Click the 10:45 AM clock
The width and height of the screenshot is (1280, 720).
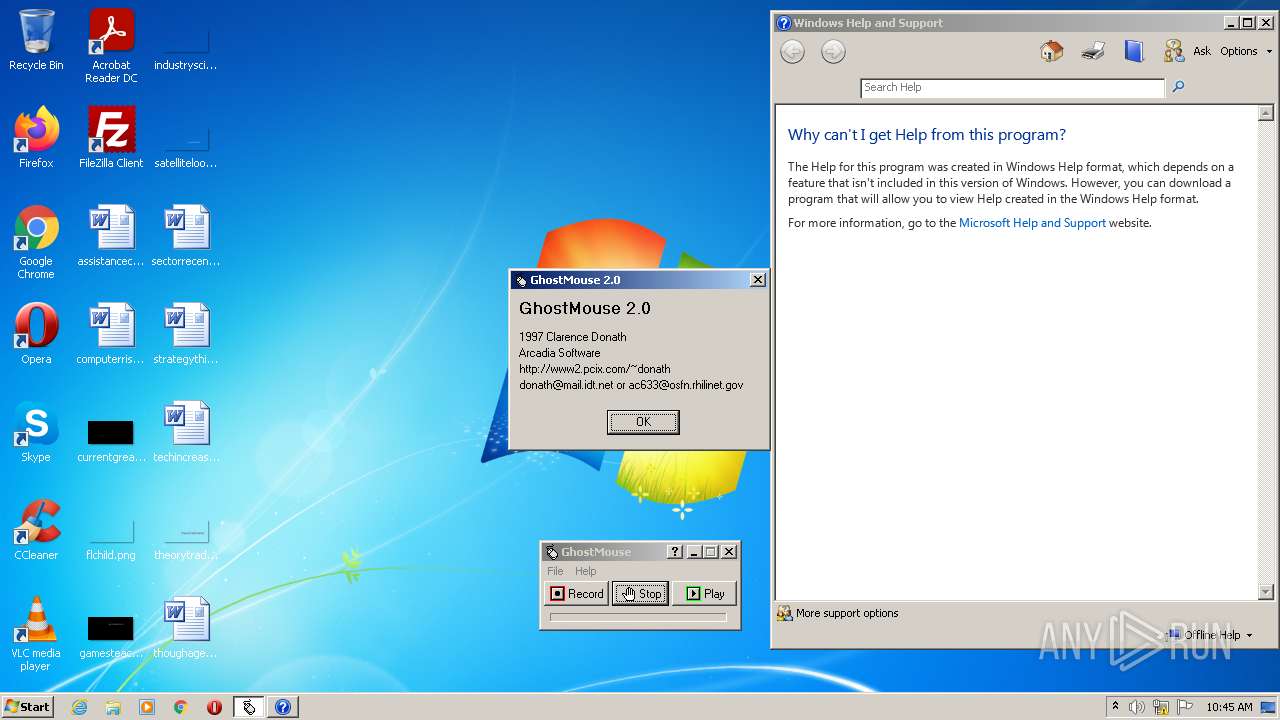point(1229,707)
